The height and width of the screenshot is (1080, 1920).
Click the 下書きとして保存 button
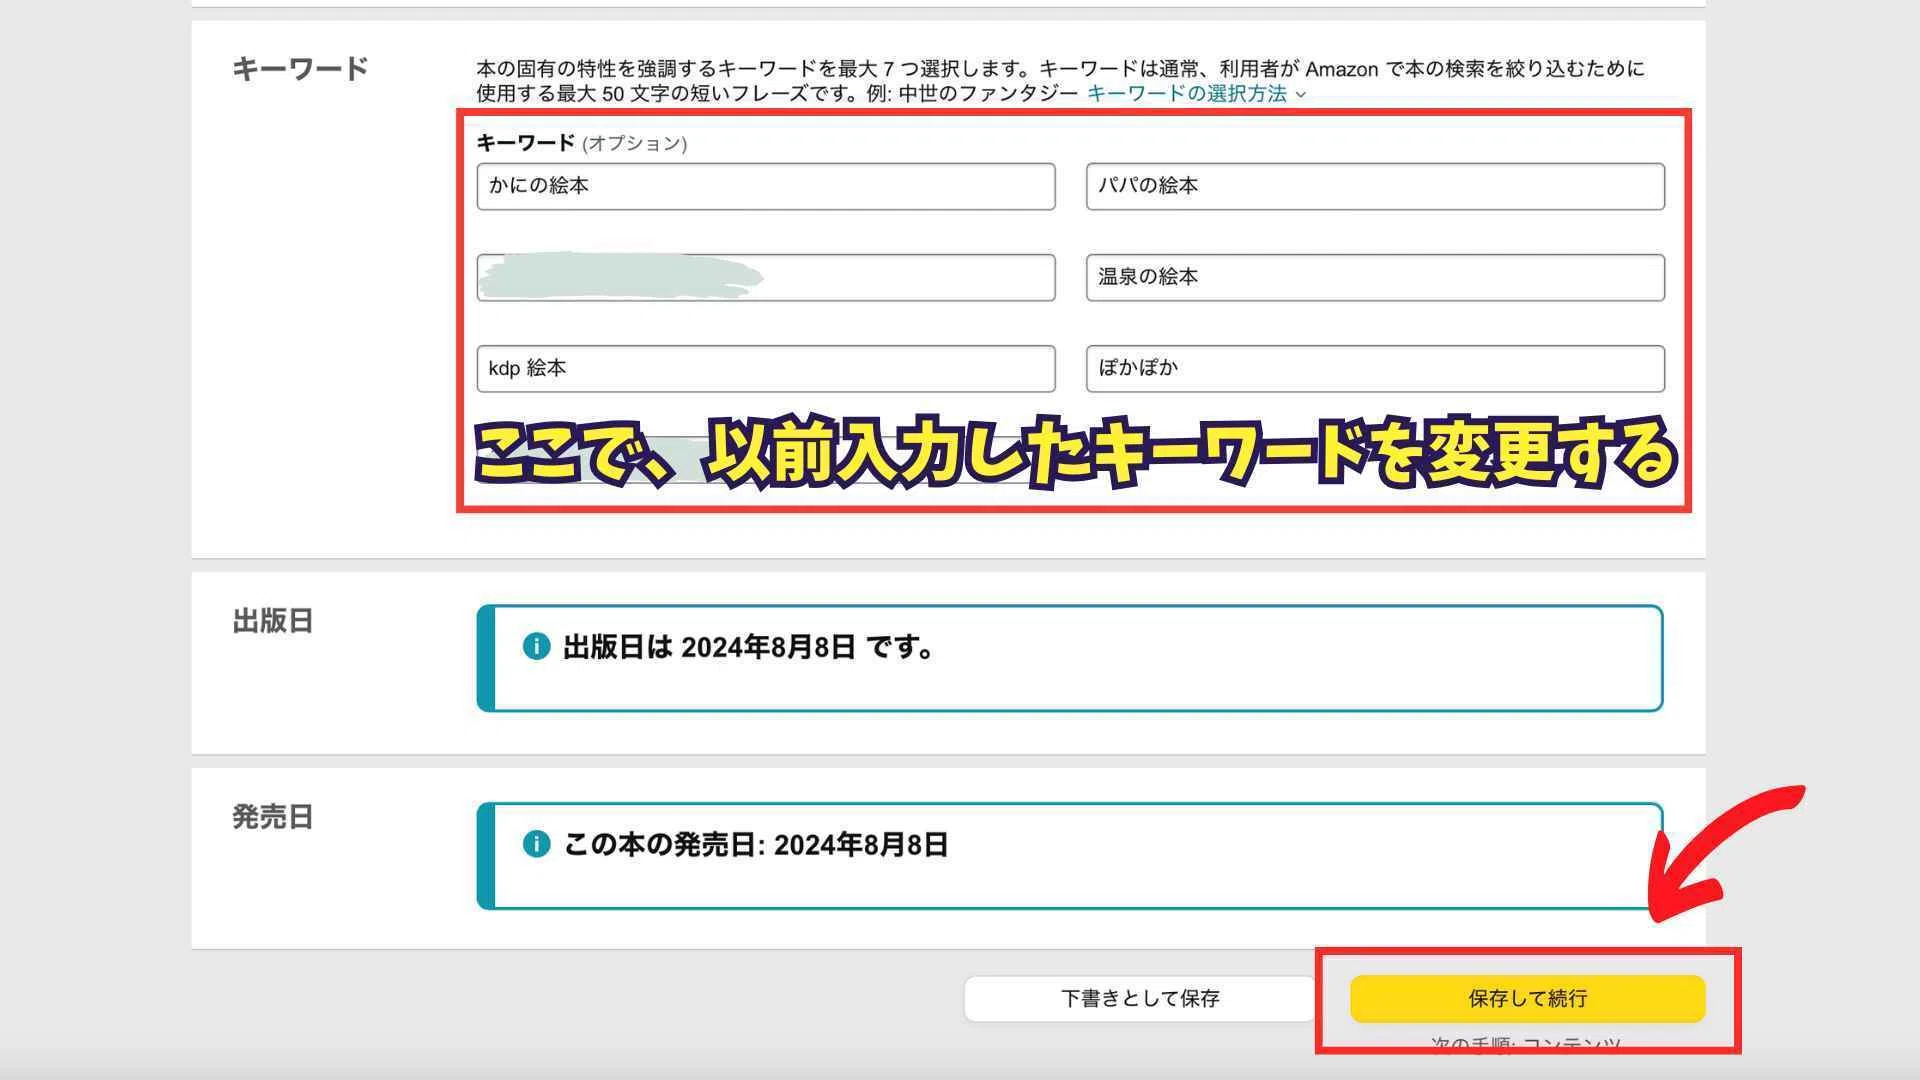(1140, 998)
